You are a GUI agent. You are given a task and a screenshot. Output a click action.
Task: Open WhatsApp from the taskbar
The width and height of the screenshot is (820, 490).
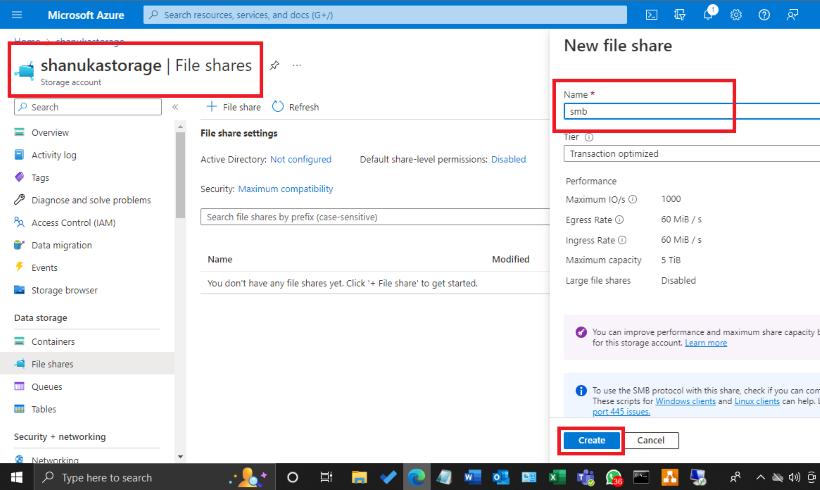pos(613,477)
